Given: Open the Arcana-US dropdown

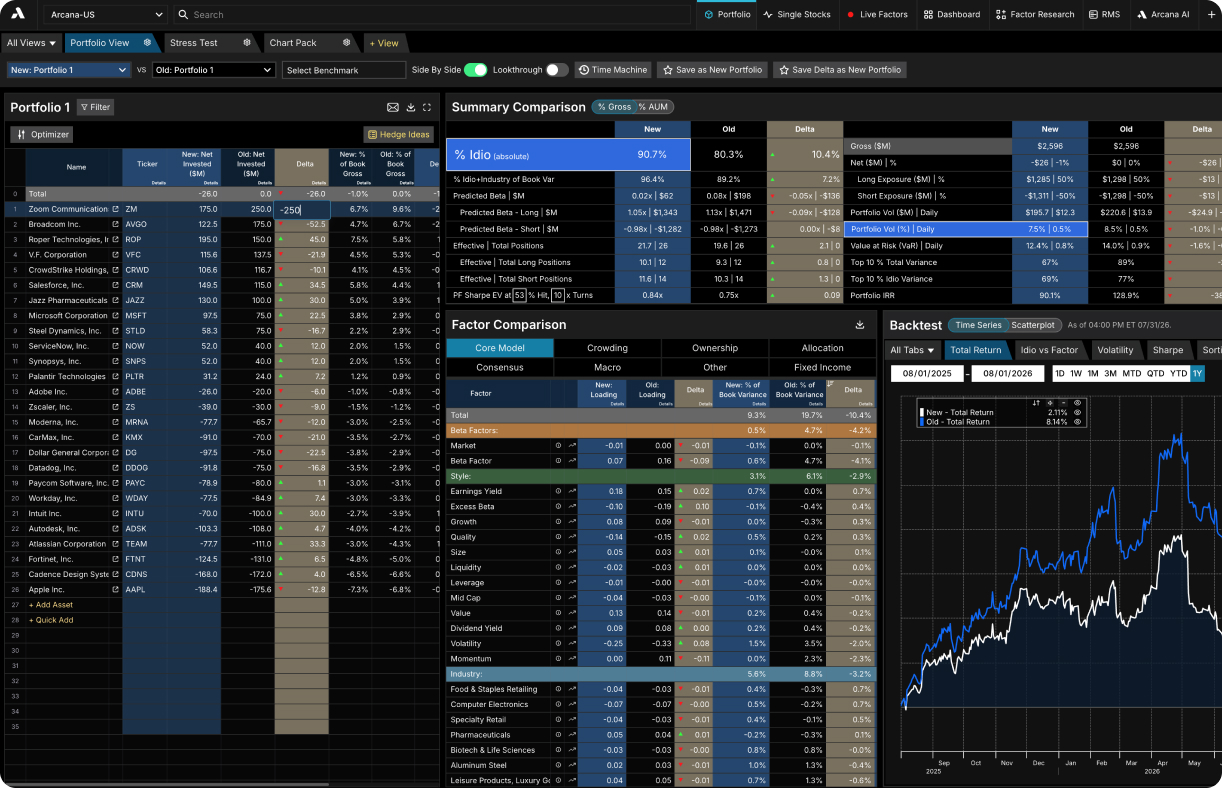Looking at the screenshot, I should (105, 15).
